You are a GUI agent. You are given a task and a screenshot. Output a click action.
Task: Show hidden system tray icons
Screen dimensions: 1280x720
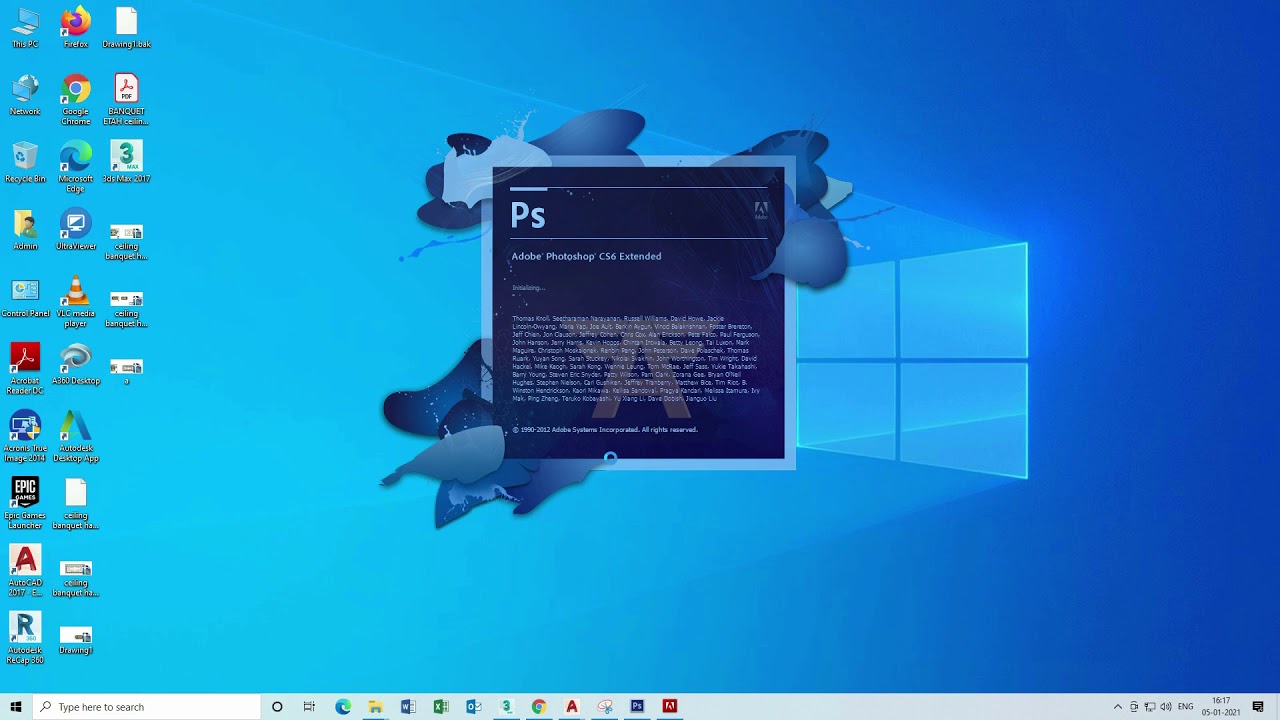[1118, 707]
